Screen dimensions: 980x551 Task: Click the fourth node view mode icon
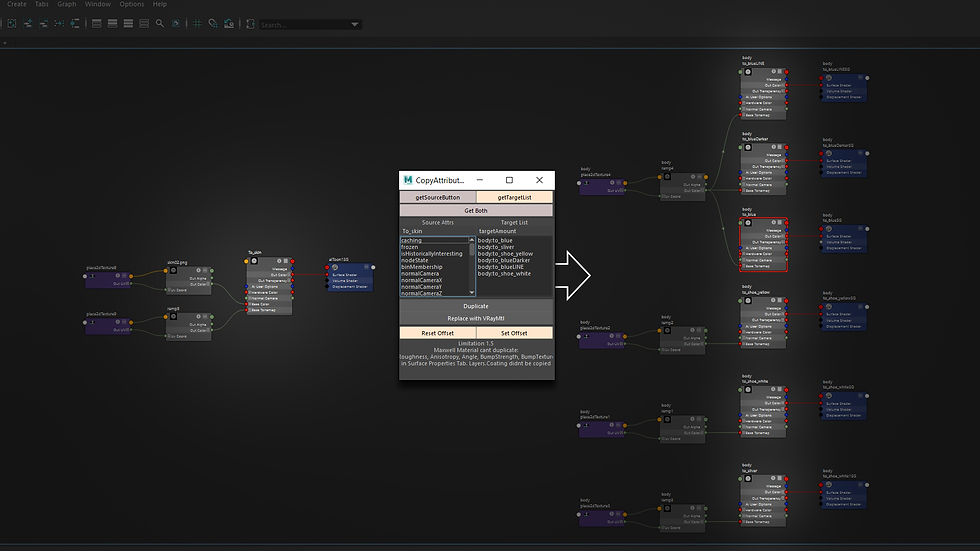point(144,24)
